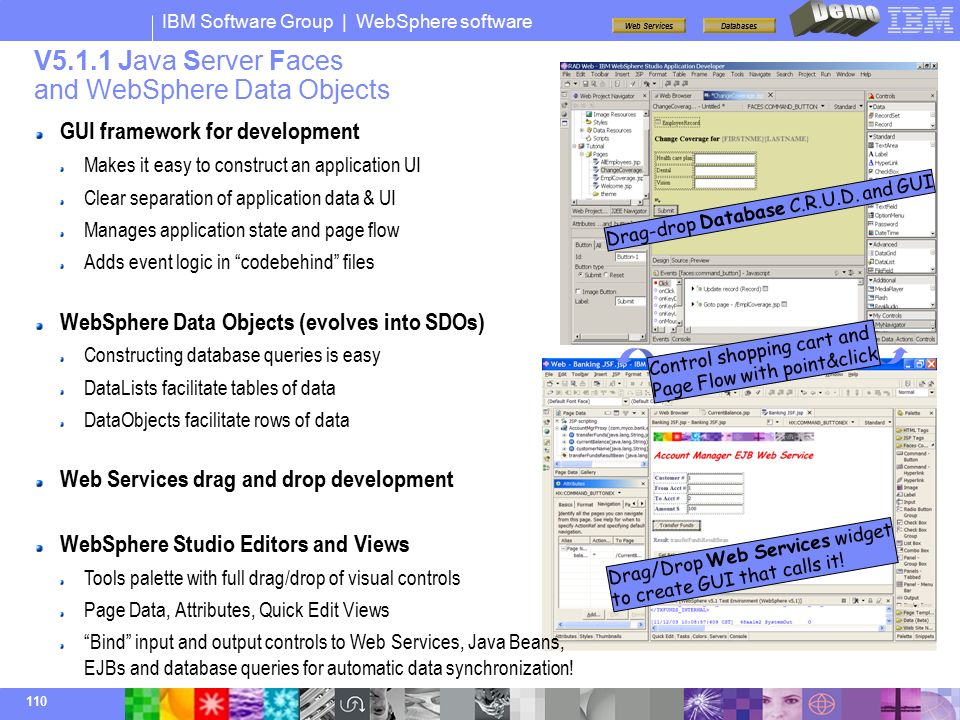Viewport: 960px width, 720px height.
Task: Open the Servers tab in bottom panel
Action: click(718, 637)
